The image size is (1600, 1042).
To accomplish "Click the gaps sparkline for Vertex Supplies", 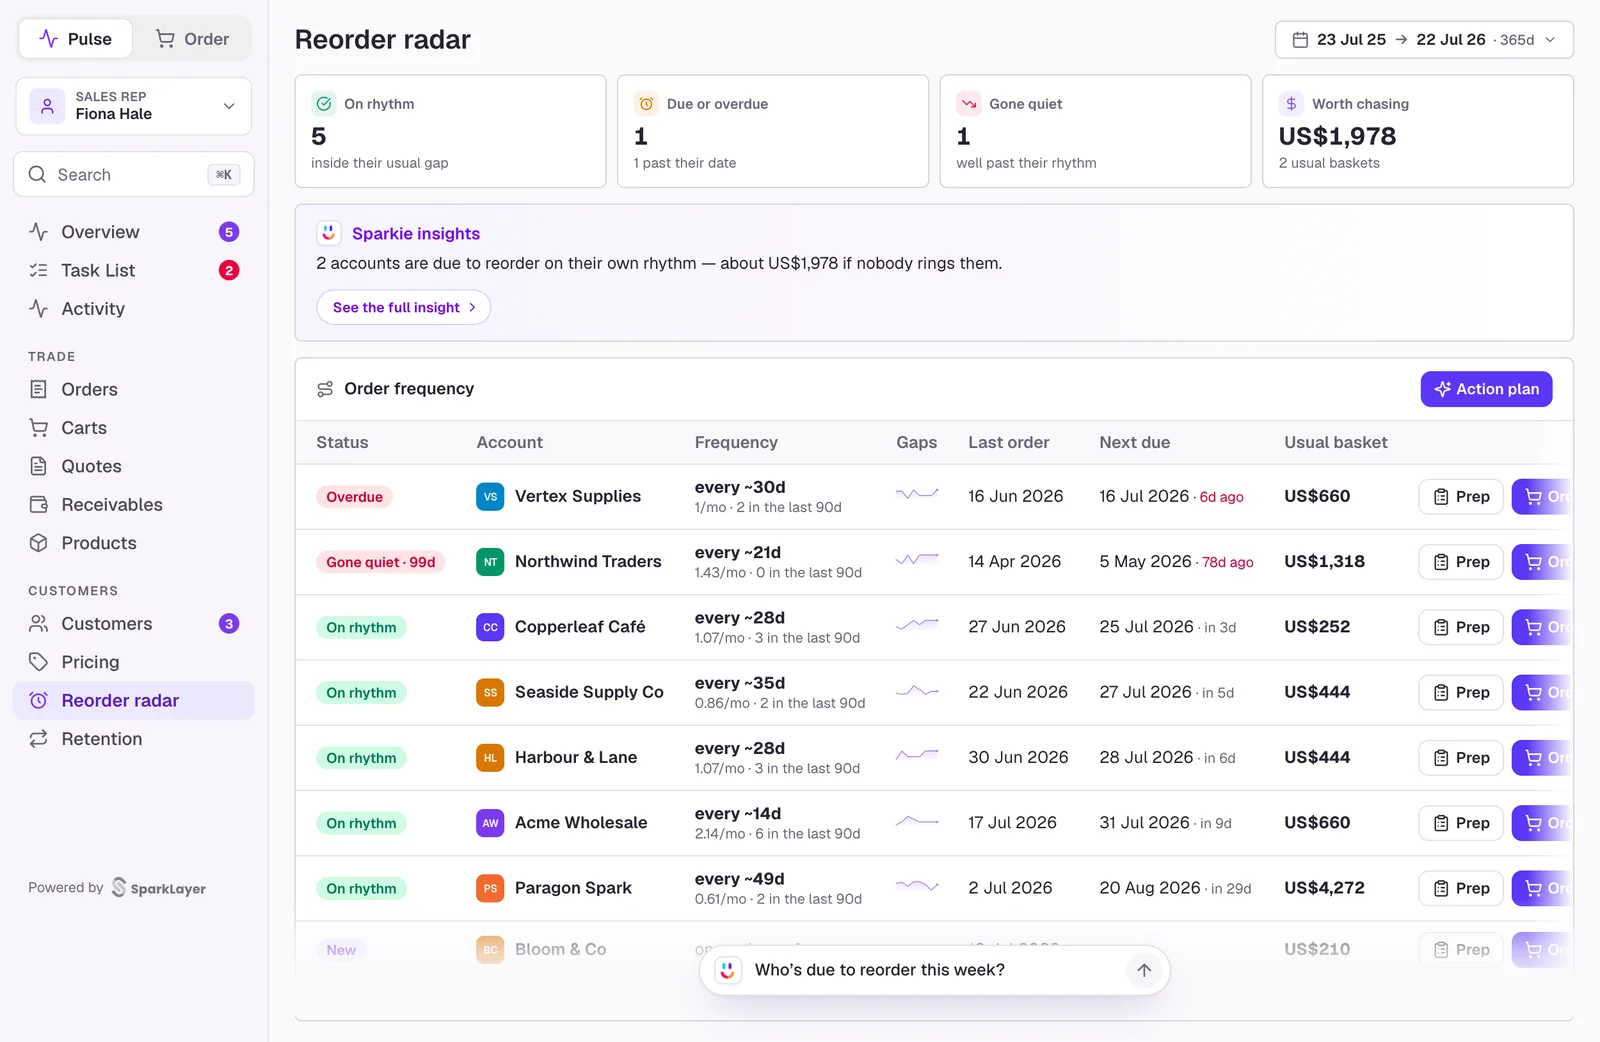I will point(917,494).
